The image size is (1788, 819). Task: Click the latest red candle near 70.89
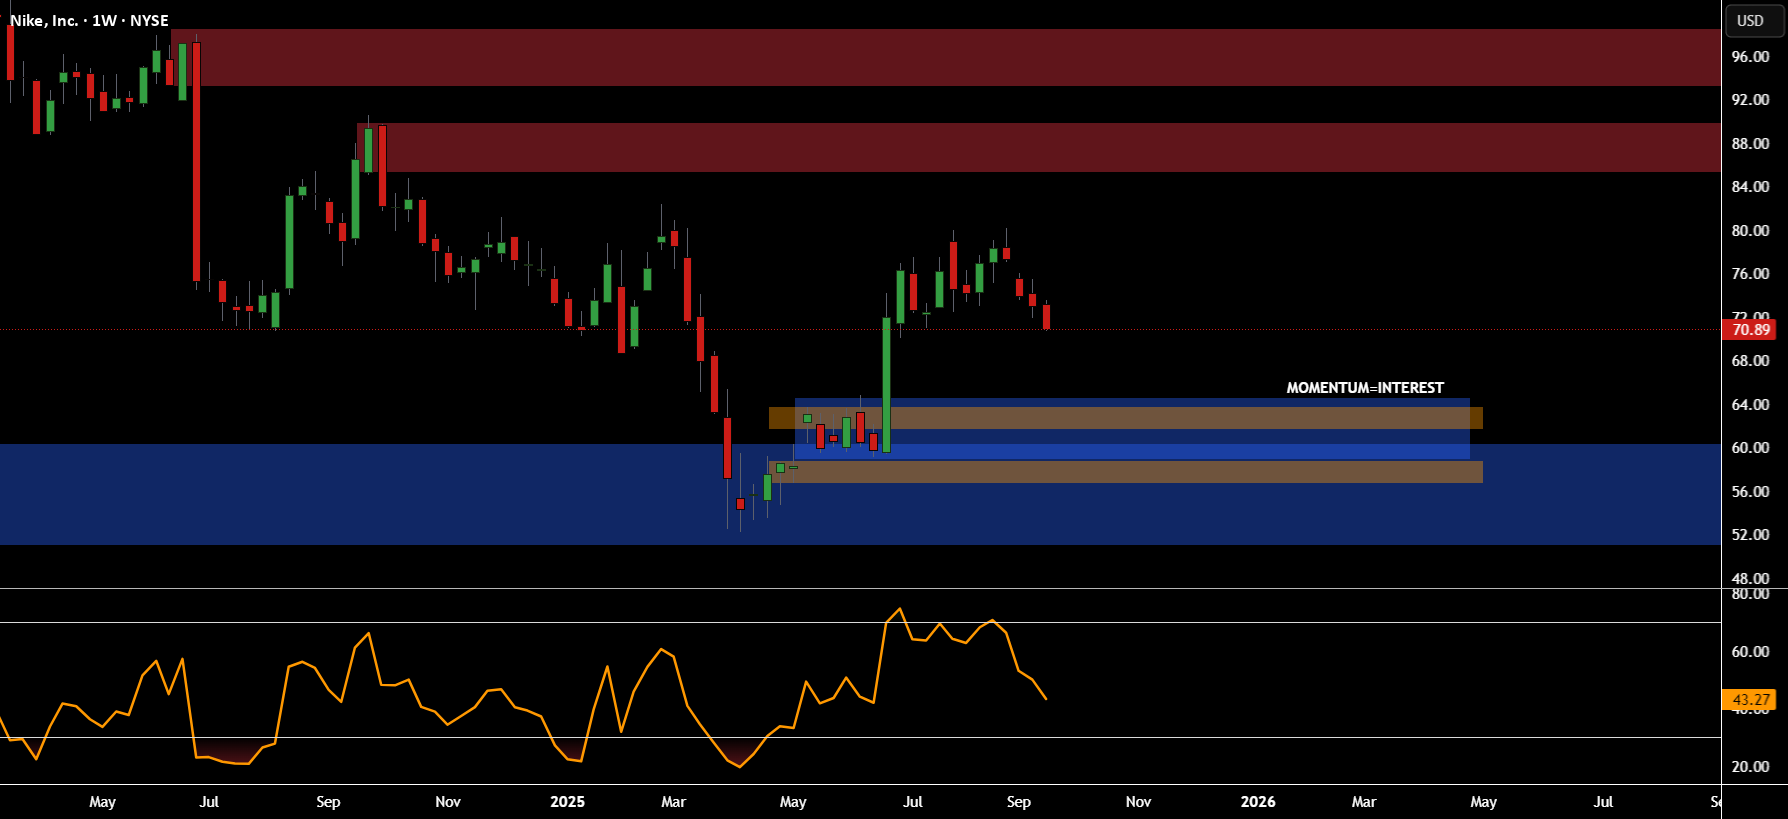(1046, 317)
